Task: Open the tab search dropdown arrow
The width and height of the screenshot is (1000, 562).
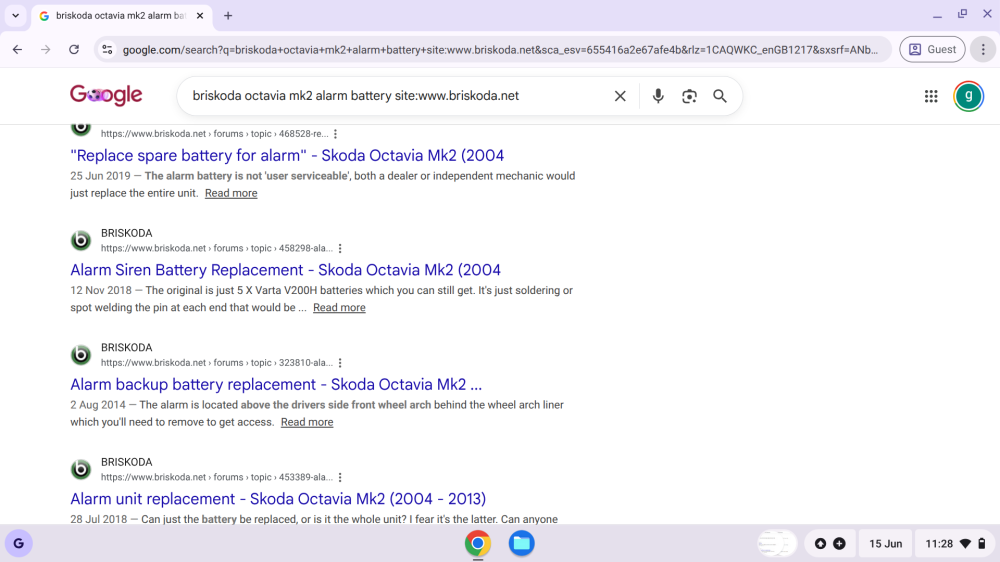Action: (15, 15)
